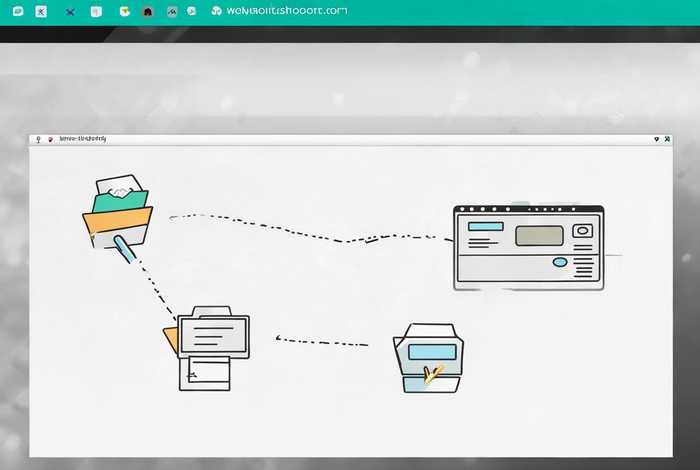Image resolution: width=700 pixels, height=470 pixels.
Task: Select the folder with checkmark illustration
Action: [428, 357]
